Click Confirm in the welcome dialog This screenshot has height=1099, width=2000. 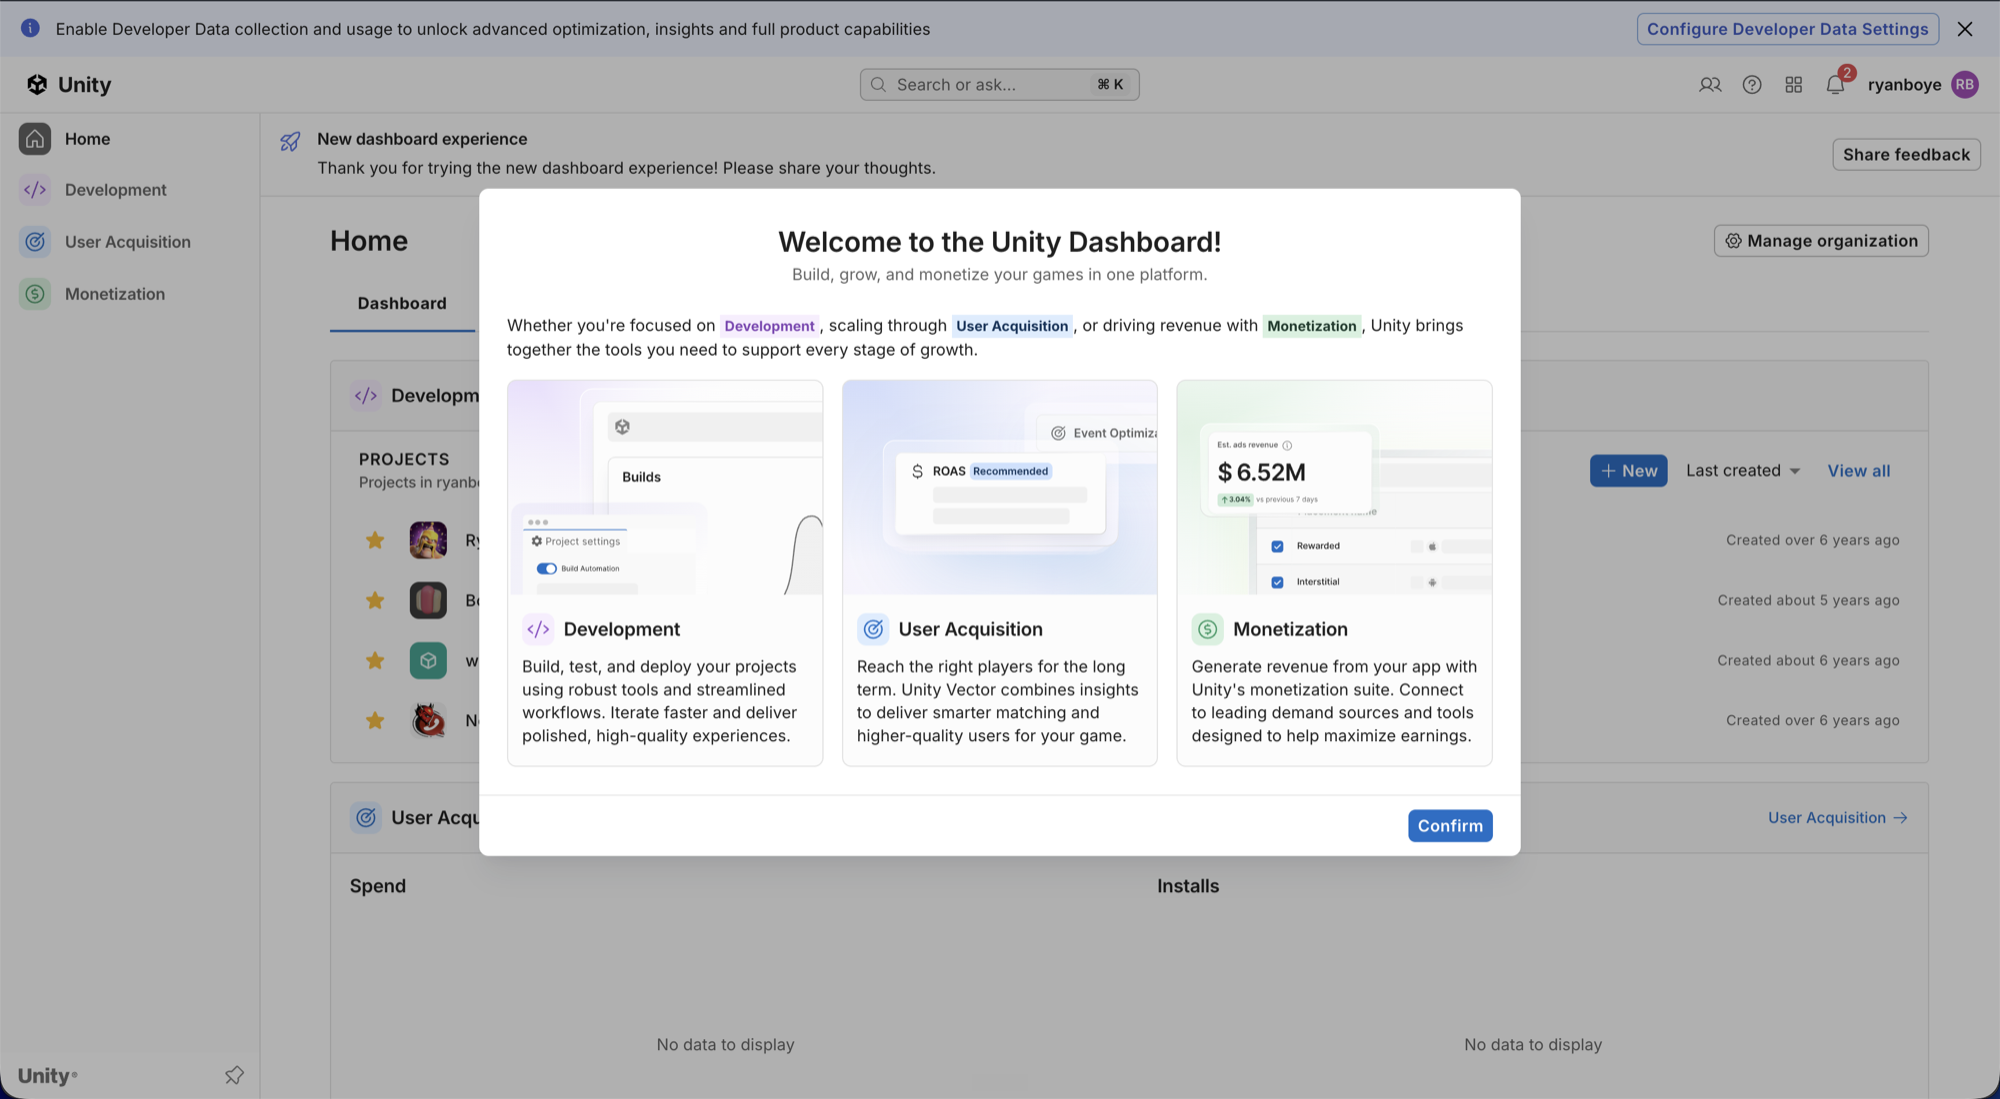(1450, 826)
